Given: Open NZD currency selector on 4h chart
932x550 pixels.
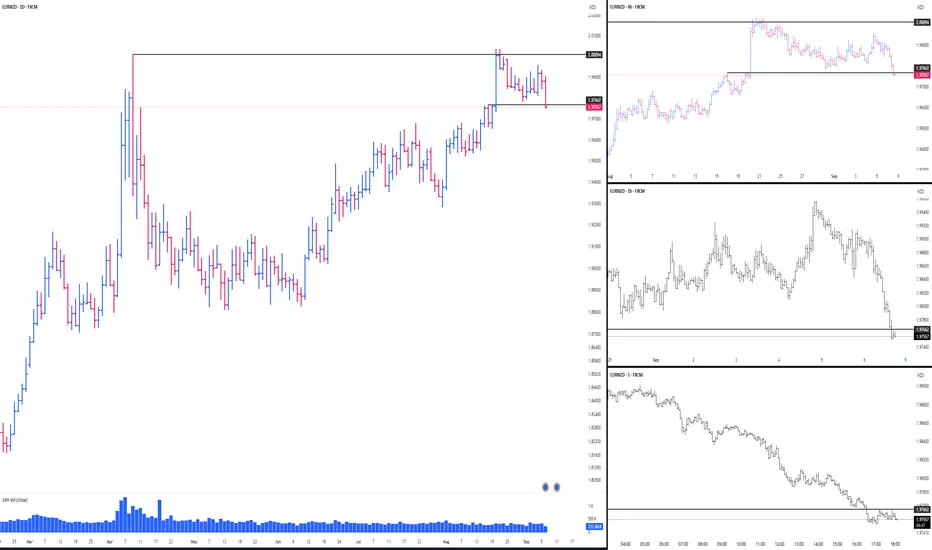Looking at the screenshot, I should click(x=921, y=7).
